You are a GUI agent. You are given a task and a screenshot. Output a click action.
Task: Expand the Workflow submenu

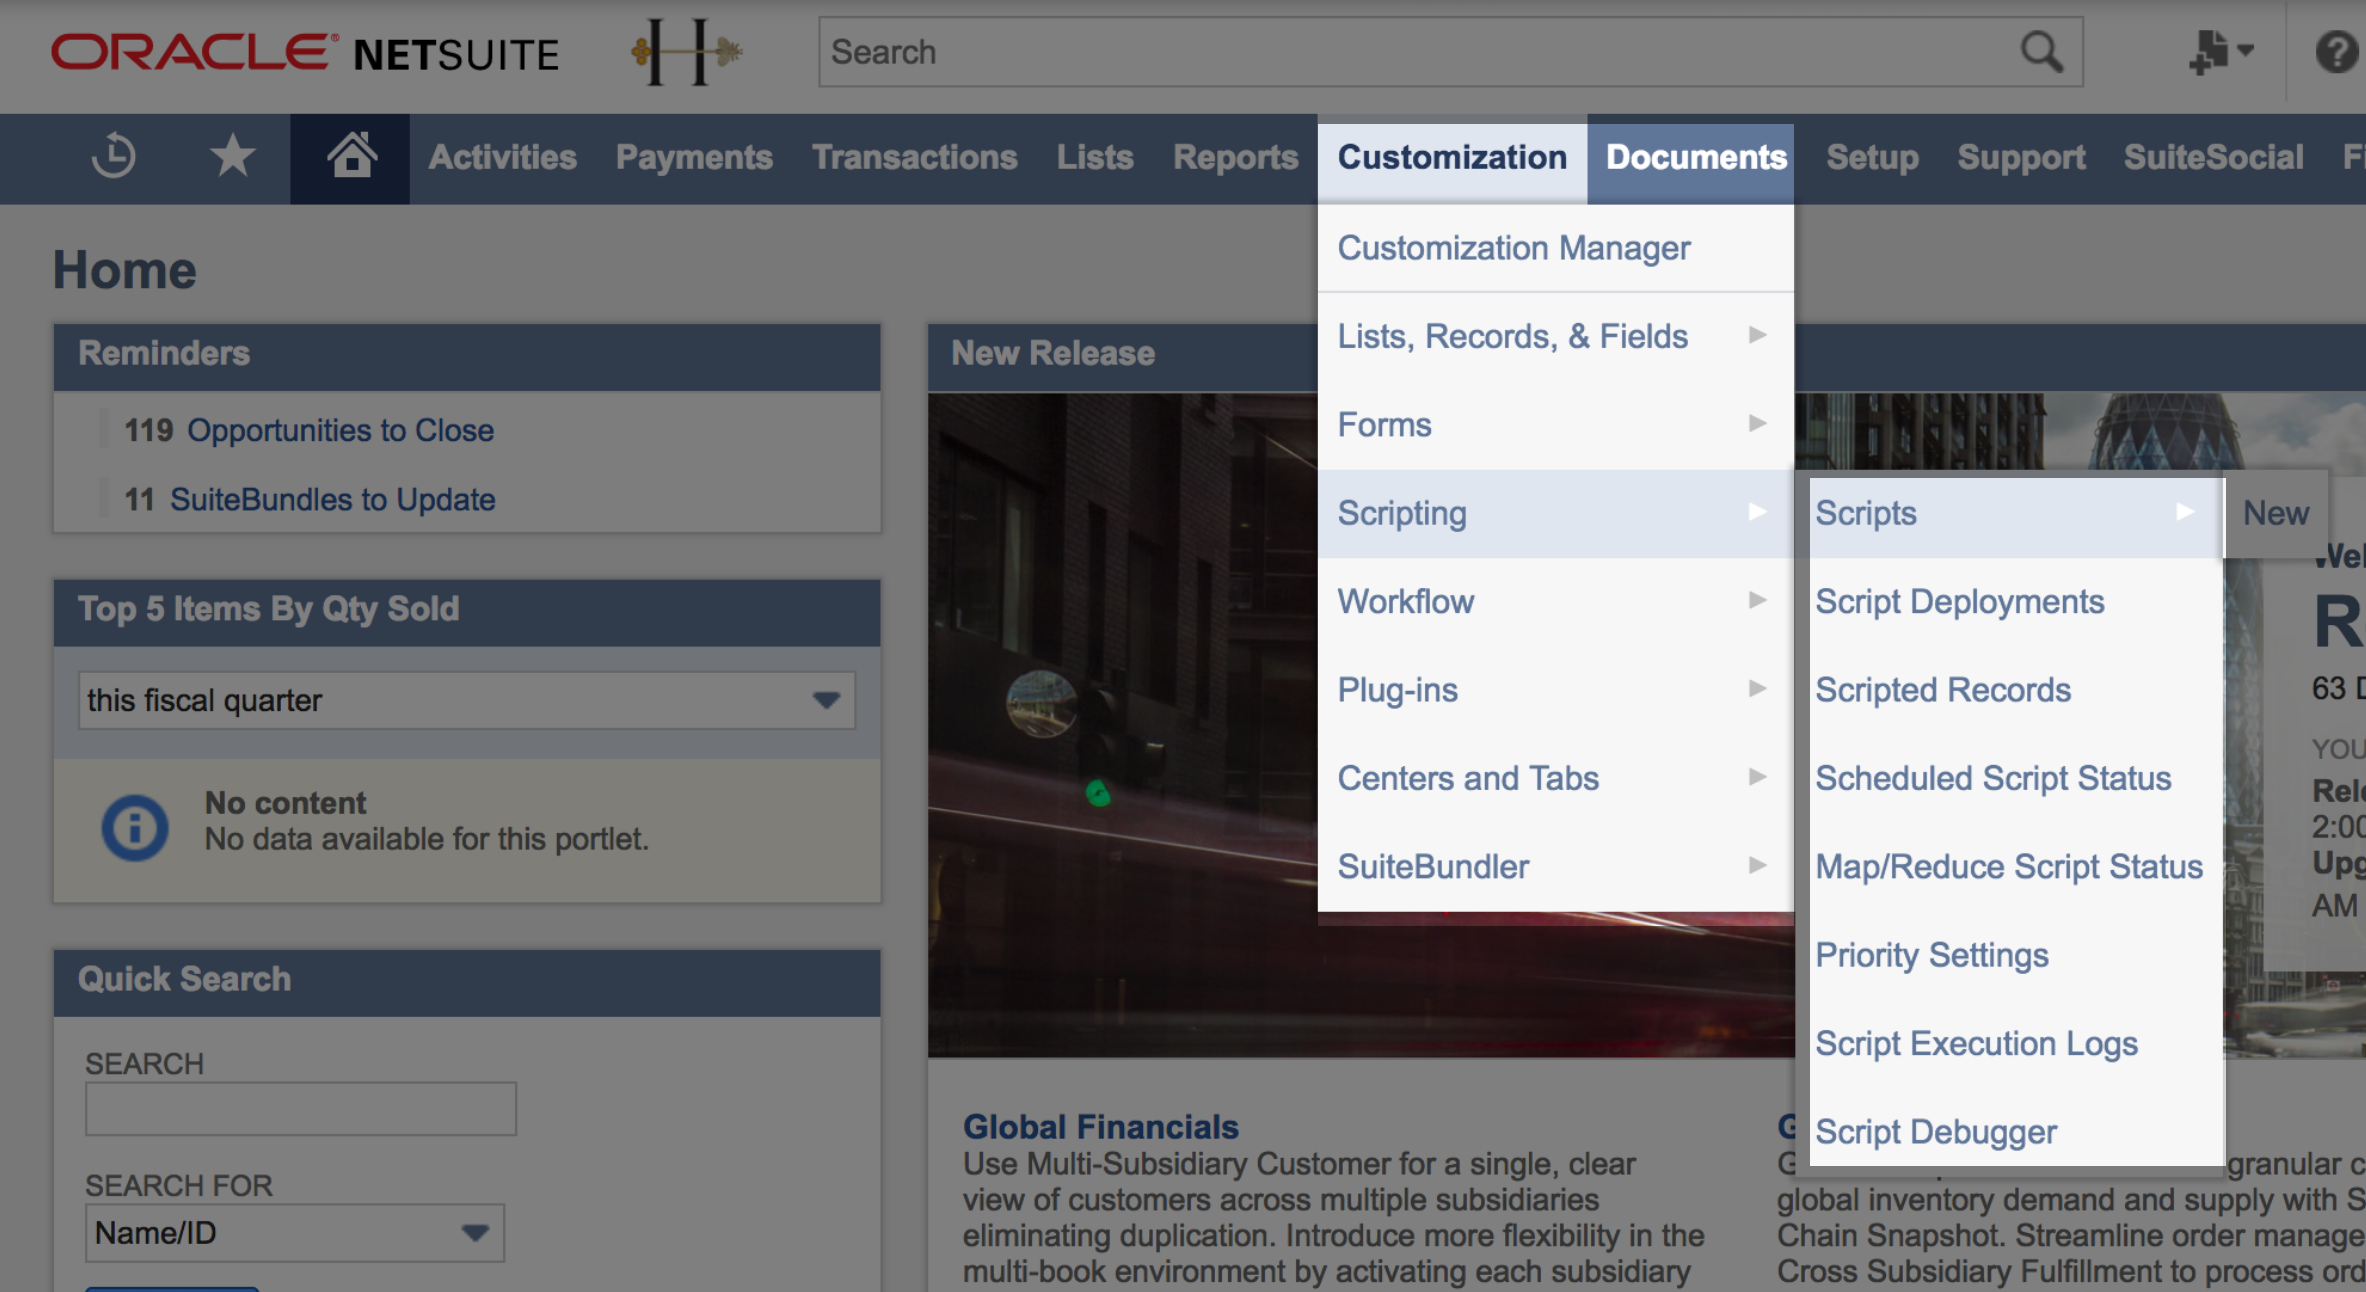click(x=1555, y=601)
